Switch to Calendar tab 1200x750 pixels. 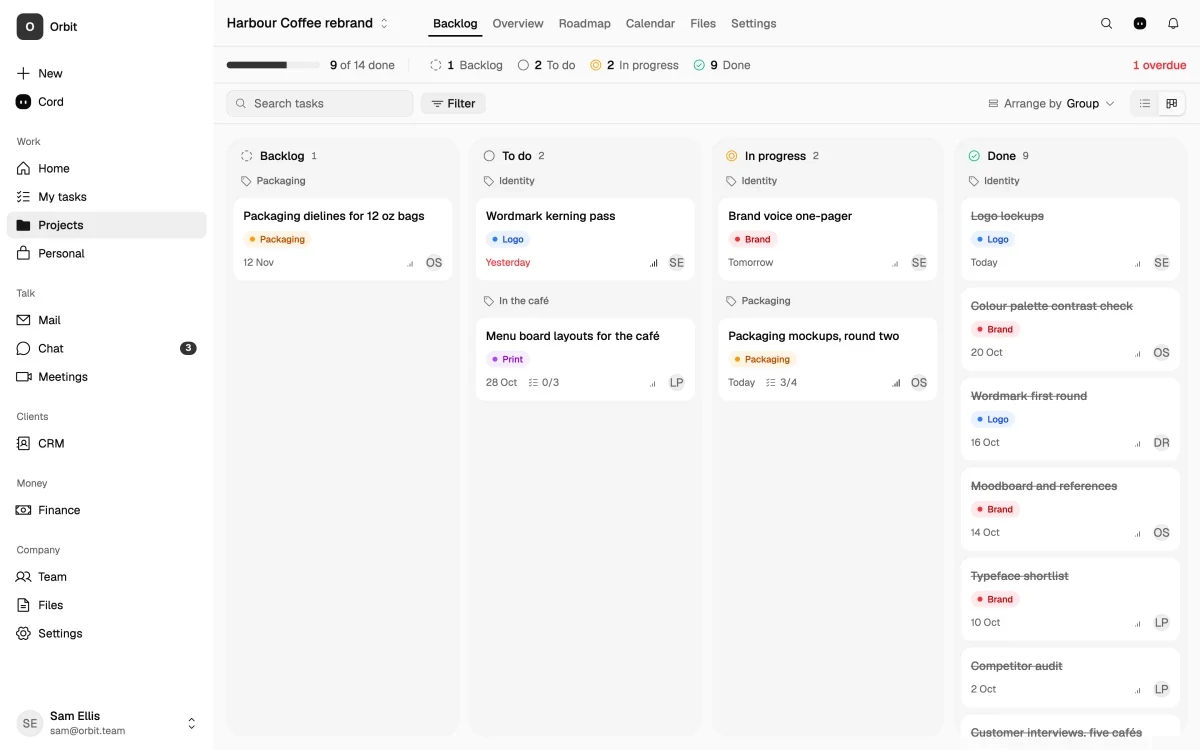click(650, 23)
